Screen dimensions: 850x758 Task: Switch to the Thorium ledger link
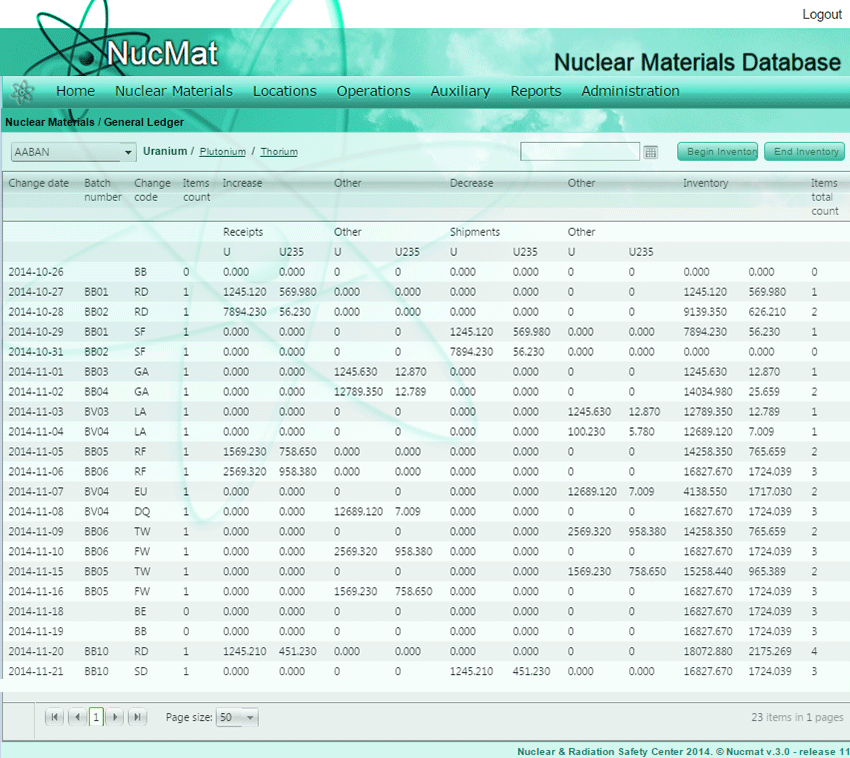coord(279,152)
